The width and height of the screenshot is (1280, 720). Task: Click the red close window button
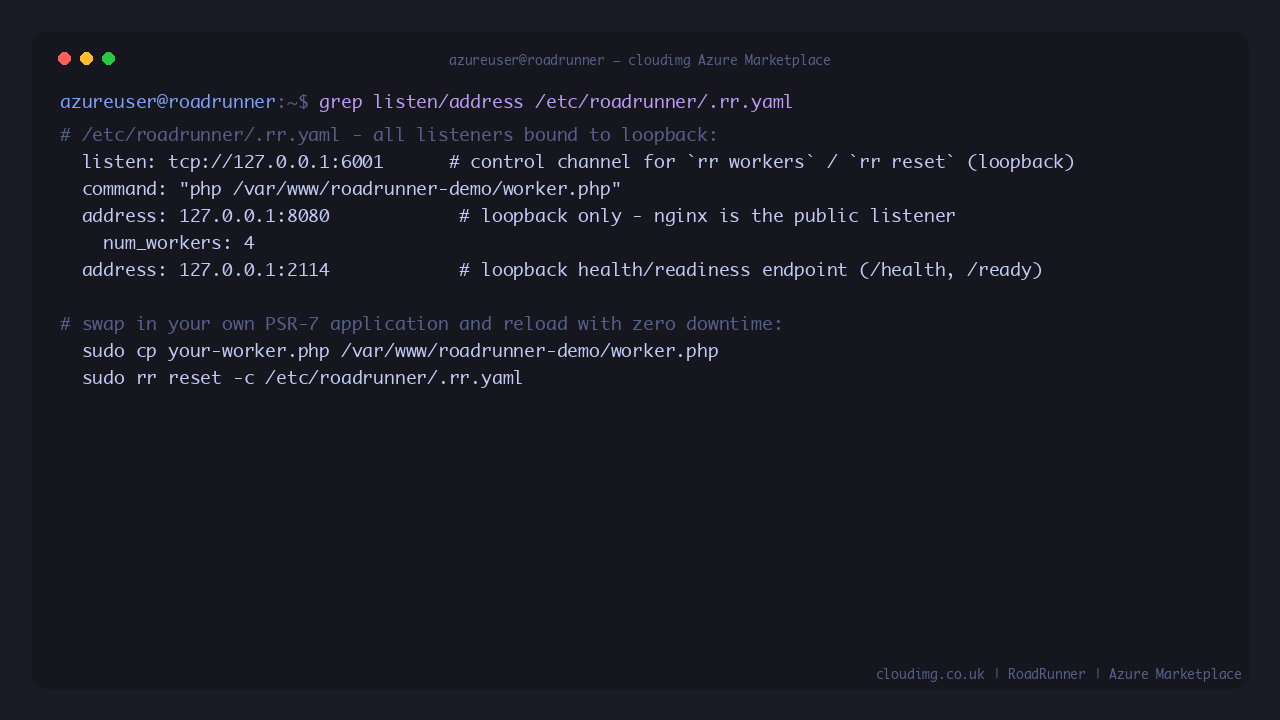[x=65, y=59]
